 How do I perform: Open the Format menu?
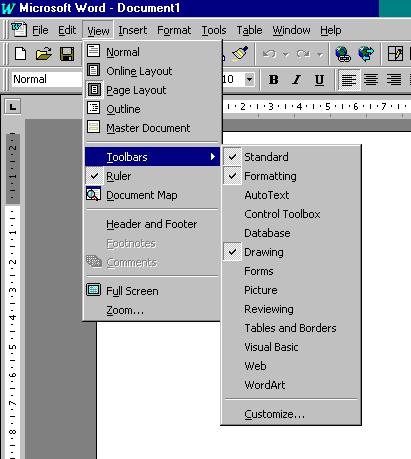coord(174,30)
